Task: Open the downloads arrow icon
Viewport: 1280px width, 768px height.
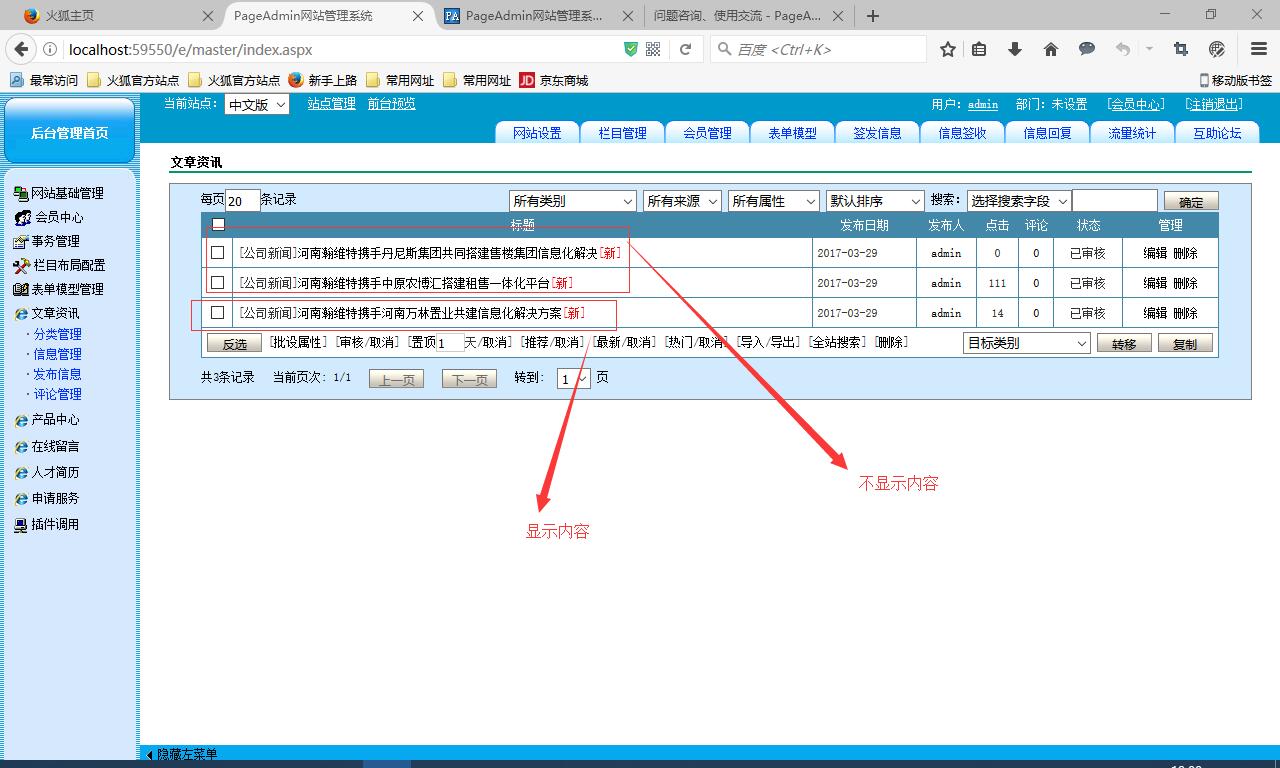Action: click(x=1014, y=49)
